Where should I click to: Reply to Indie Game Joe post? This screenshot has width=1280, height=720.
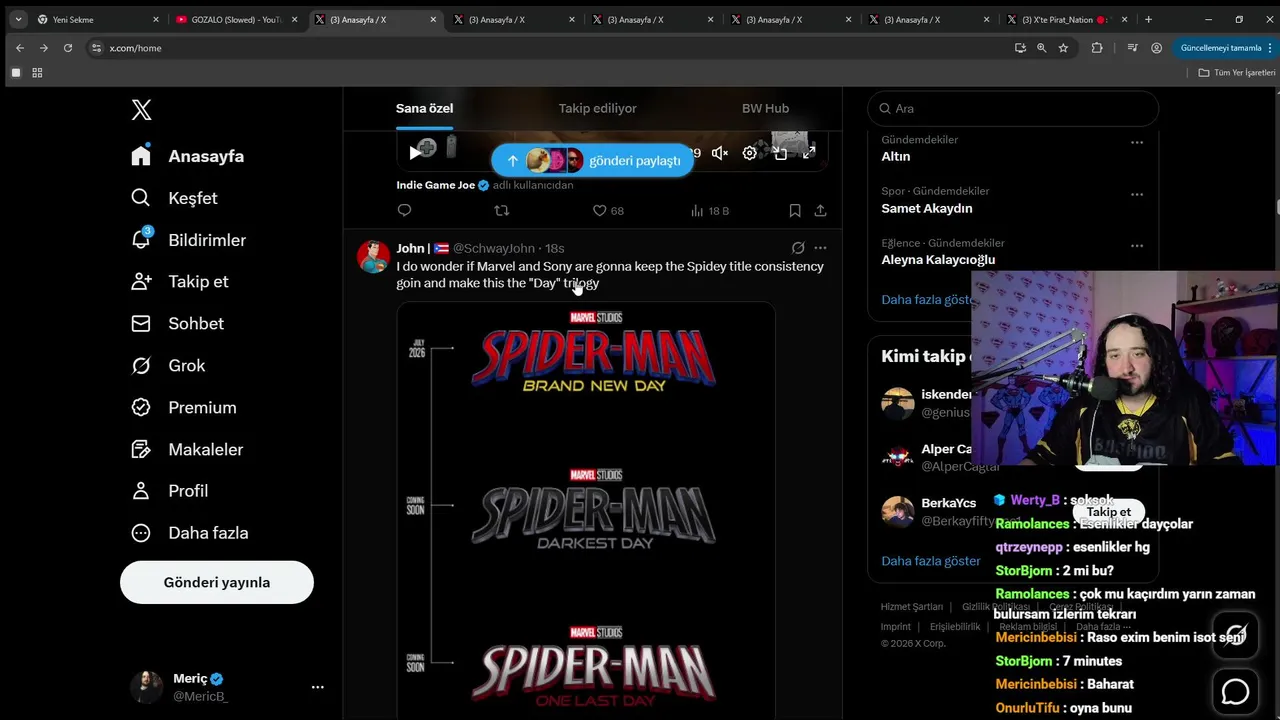pyautogui.click(x=404, y=210)
